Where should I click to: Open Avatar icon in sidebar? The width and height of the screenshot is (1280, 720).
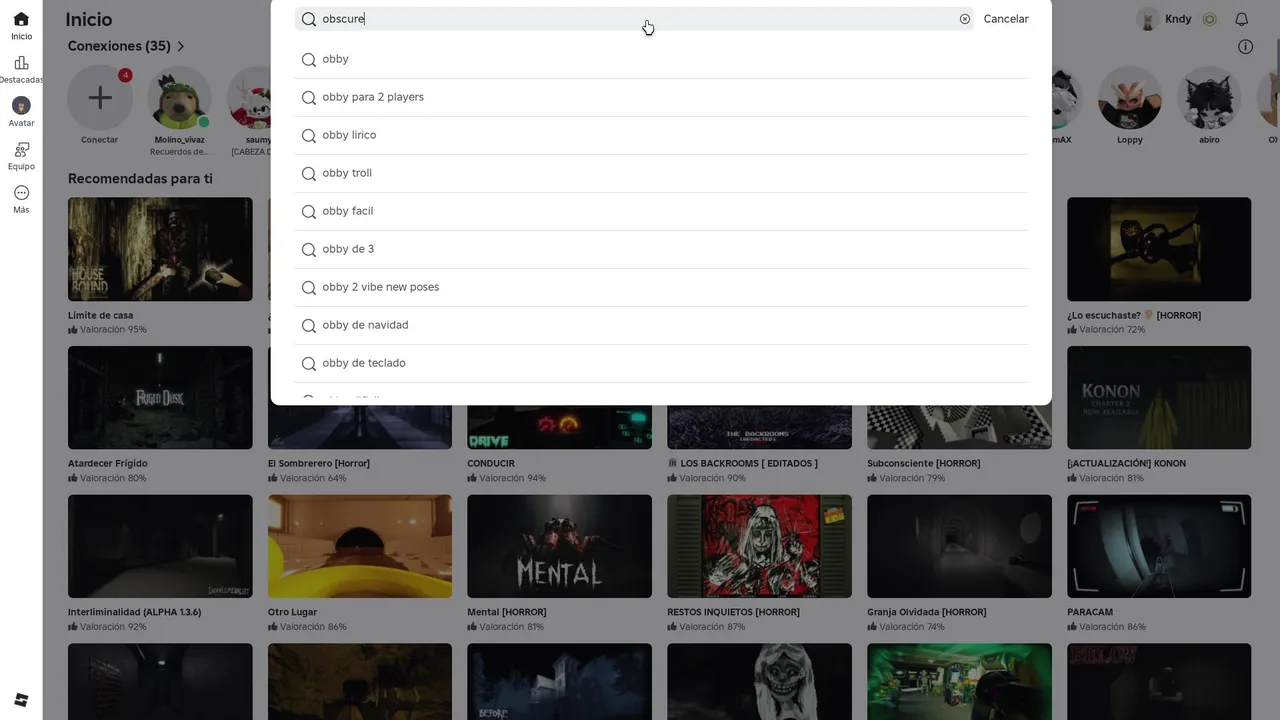pyautogui.click(x=21, y=105)
